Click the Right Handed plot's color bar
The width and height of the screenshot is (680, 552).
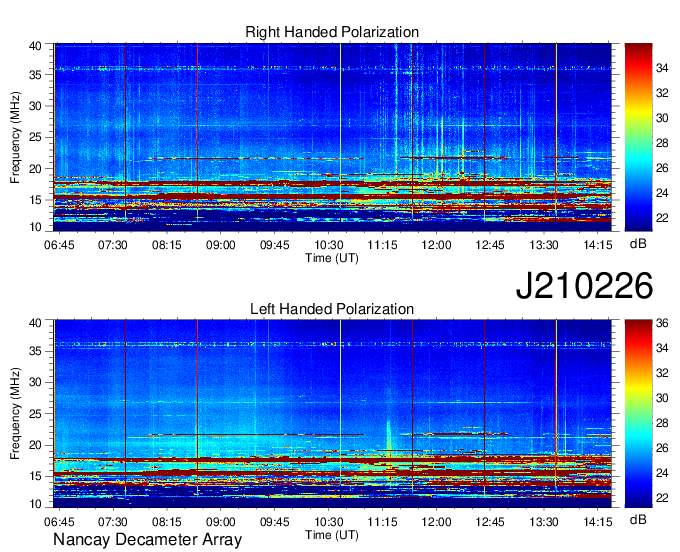pyautogui.click(x=638, y=137)
